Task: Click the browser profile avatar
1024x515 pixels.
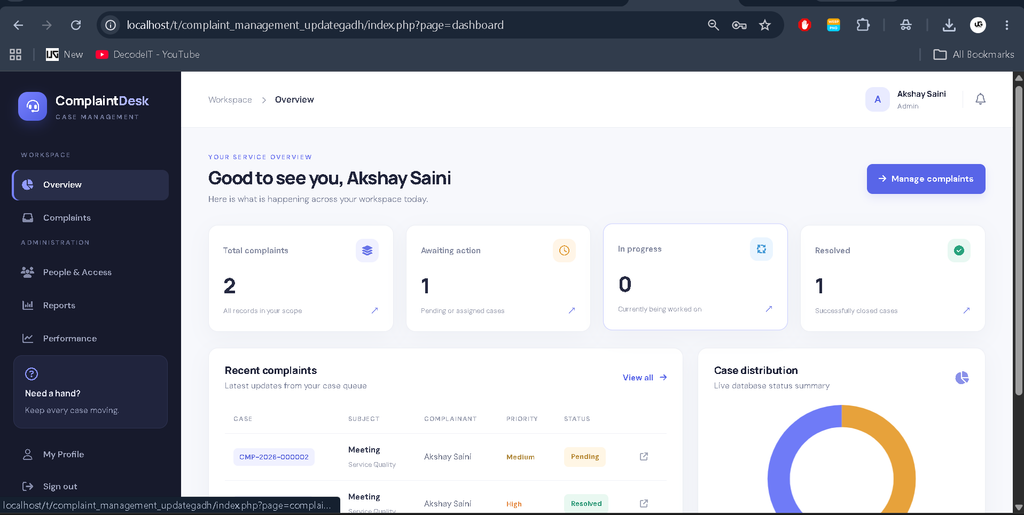Action: pyautogui.click(x=978, y=25)
